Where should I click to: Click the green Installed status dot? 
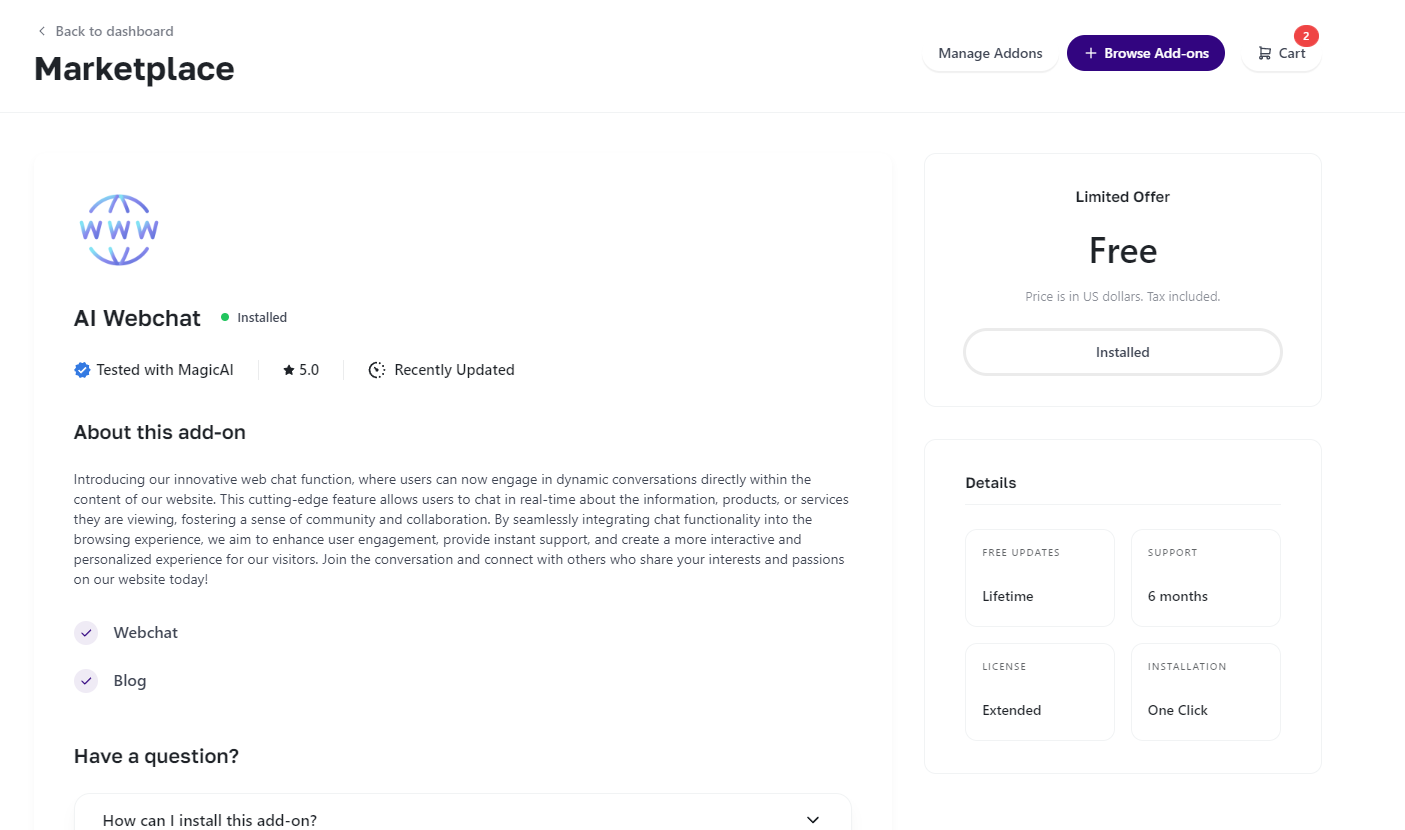pyautogui.click(x=225, y=317)
